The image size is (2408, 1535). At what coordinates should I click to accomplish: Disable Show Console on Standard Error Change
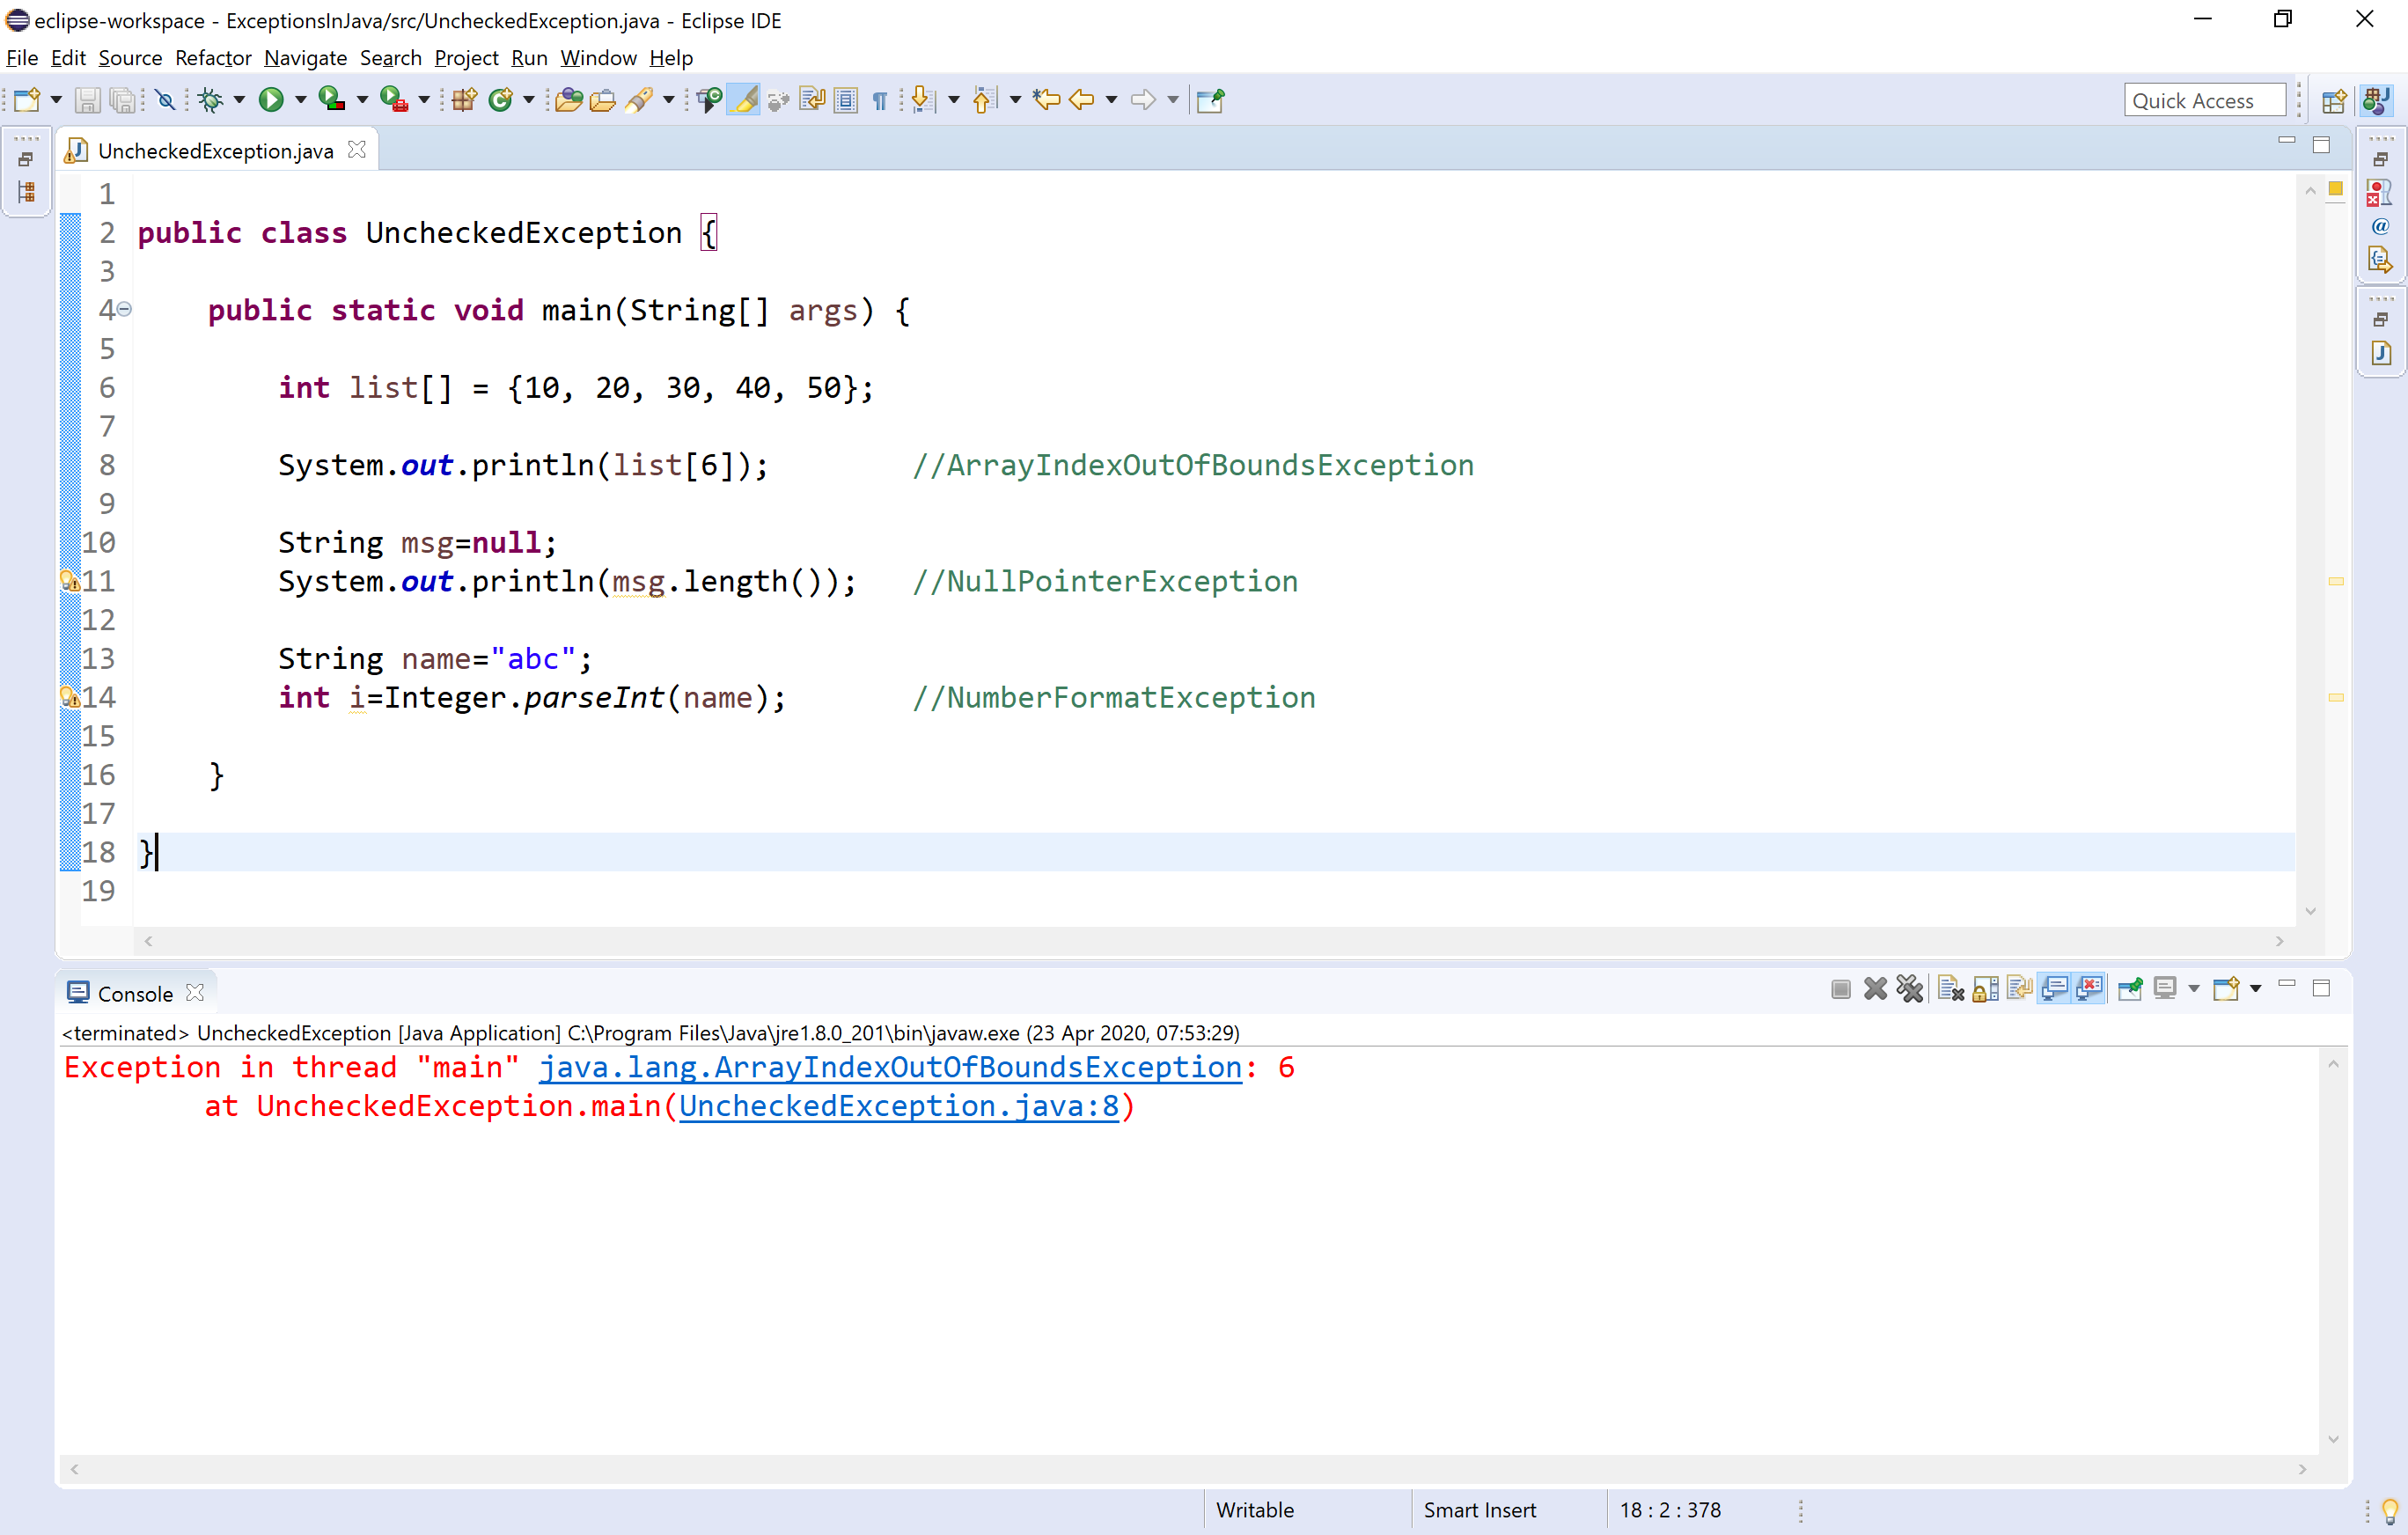point(2089,988)
